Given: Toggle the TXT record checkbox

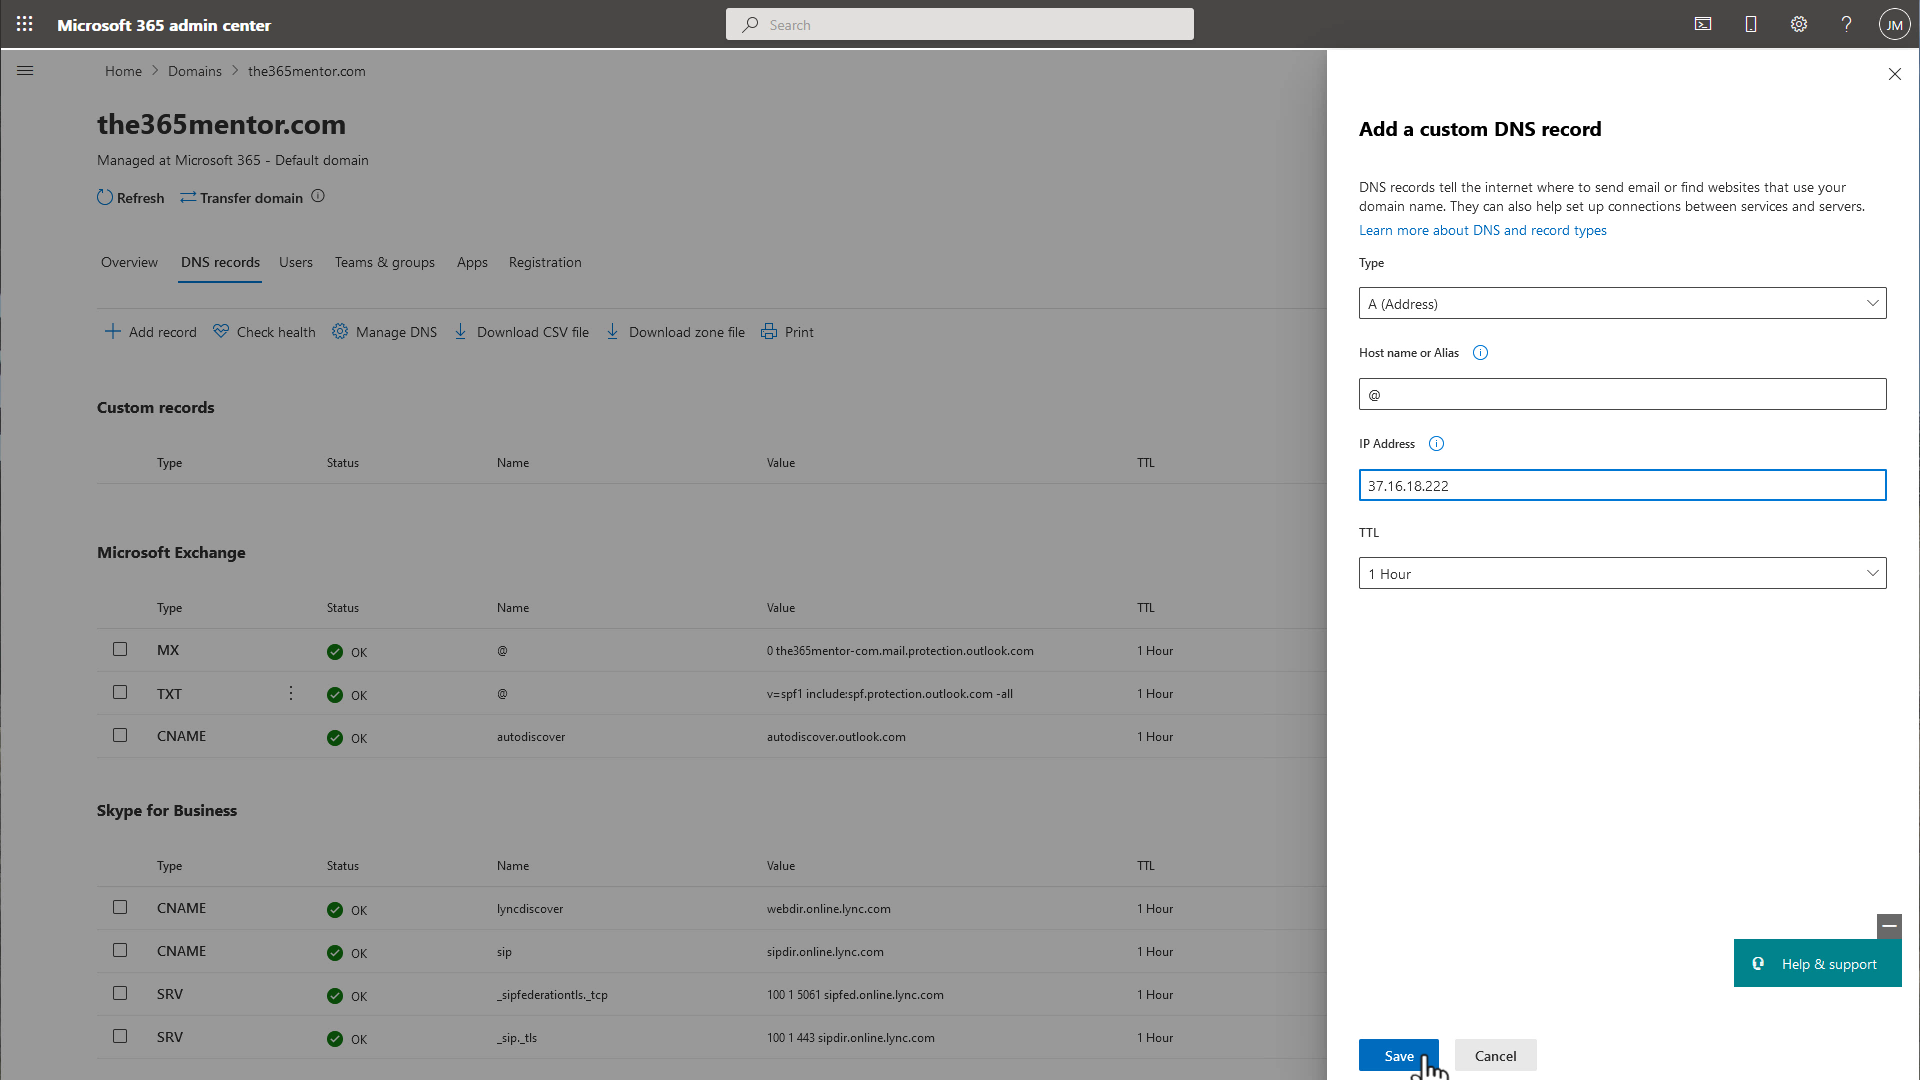Looking at the screenshot, I should point(120,692).
